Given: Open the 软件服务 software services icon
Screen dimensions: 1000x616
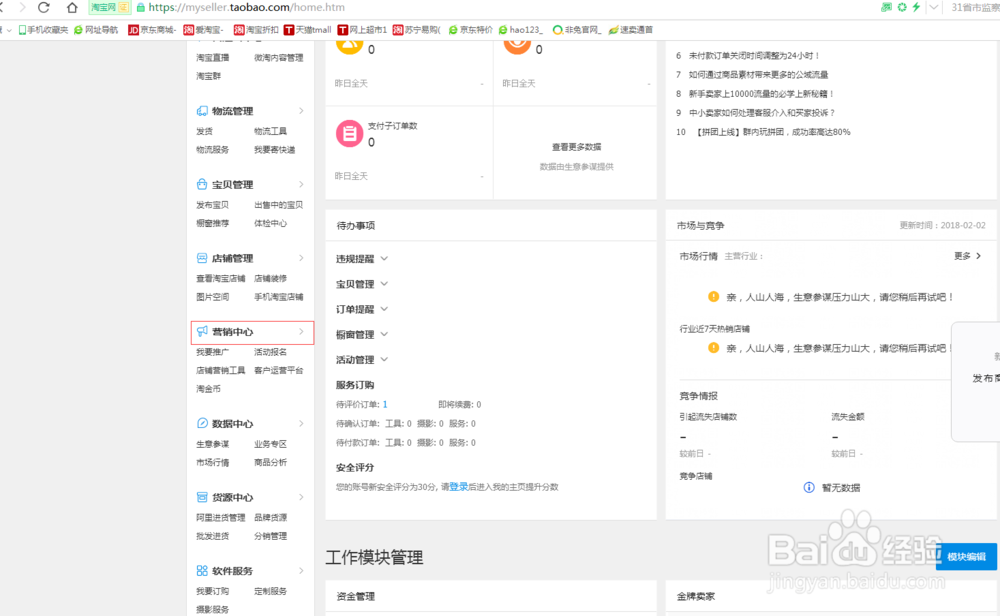Looking at the screenshot, I should coord(201,570).
